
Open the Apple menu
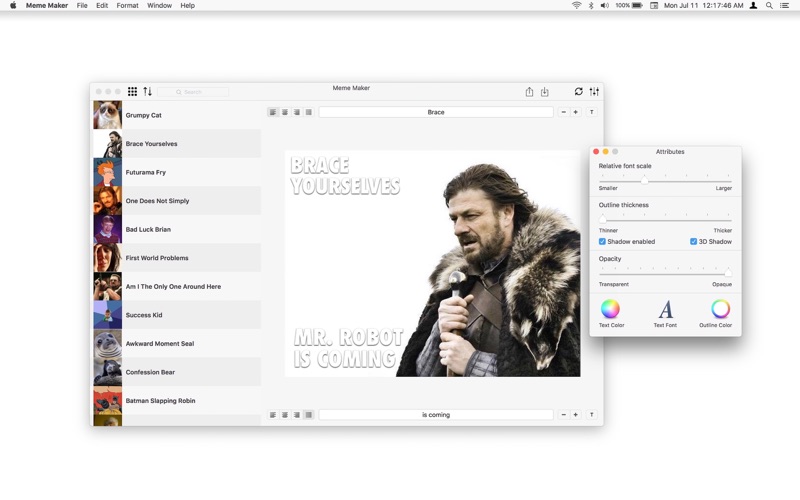coord(13,6)
